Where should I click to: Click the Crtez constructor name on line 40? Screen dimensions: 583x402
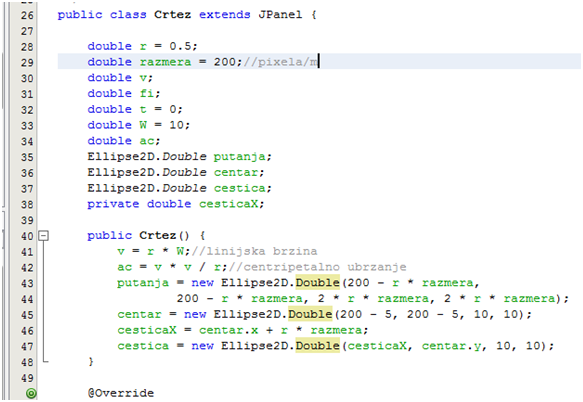[x=158, y=235]
